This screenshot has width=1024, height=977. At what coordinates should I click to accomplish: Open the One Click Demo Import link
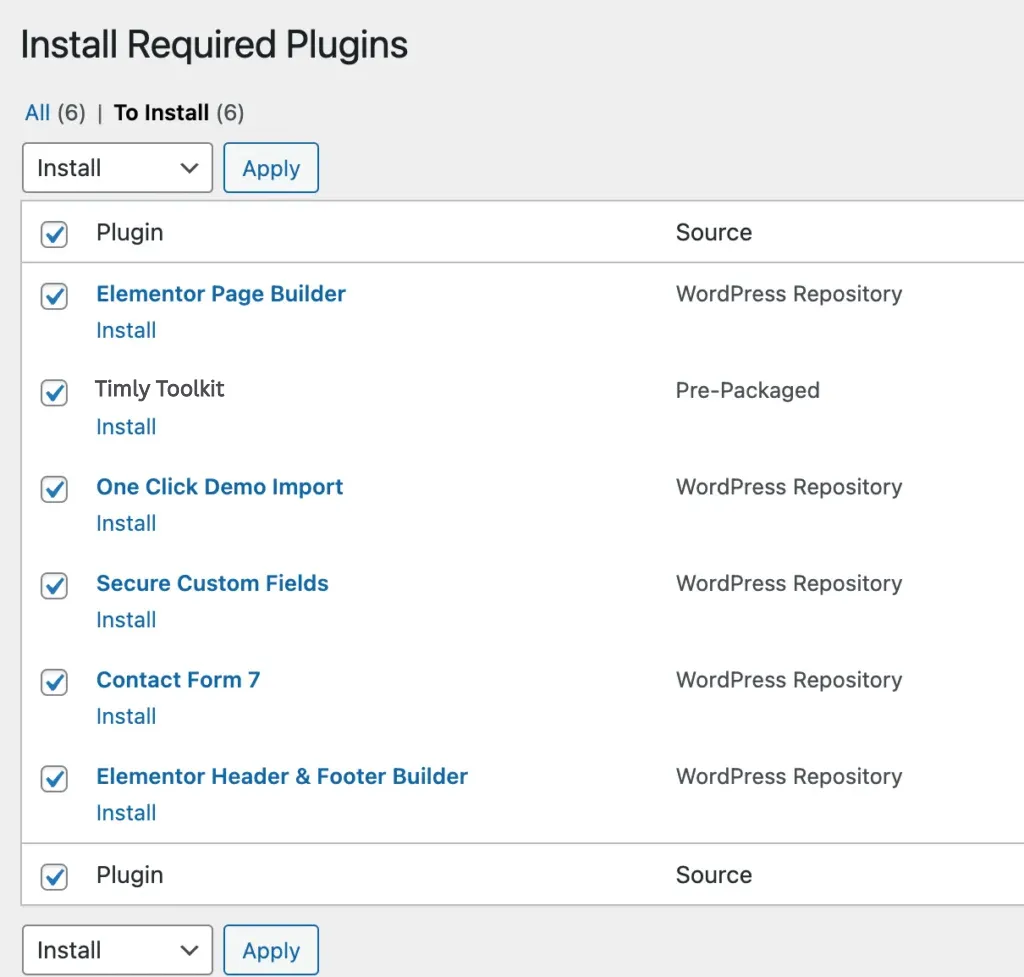[x=219, y=487]
